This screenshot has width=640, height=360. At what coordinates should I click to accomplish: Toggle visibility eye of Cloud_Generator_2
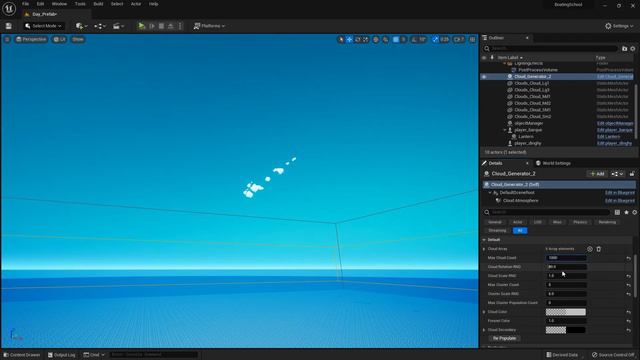[x=484, y=77]
